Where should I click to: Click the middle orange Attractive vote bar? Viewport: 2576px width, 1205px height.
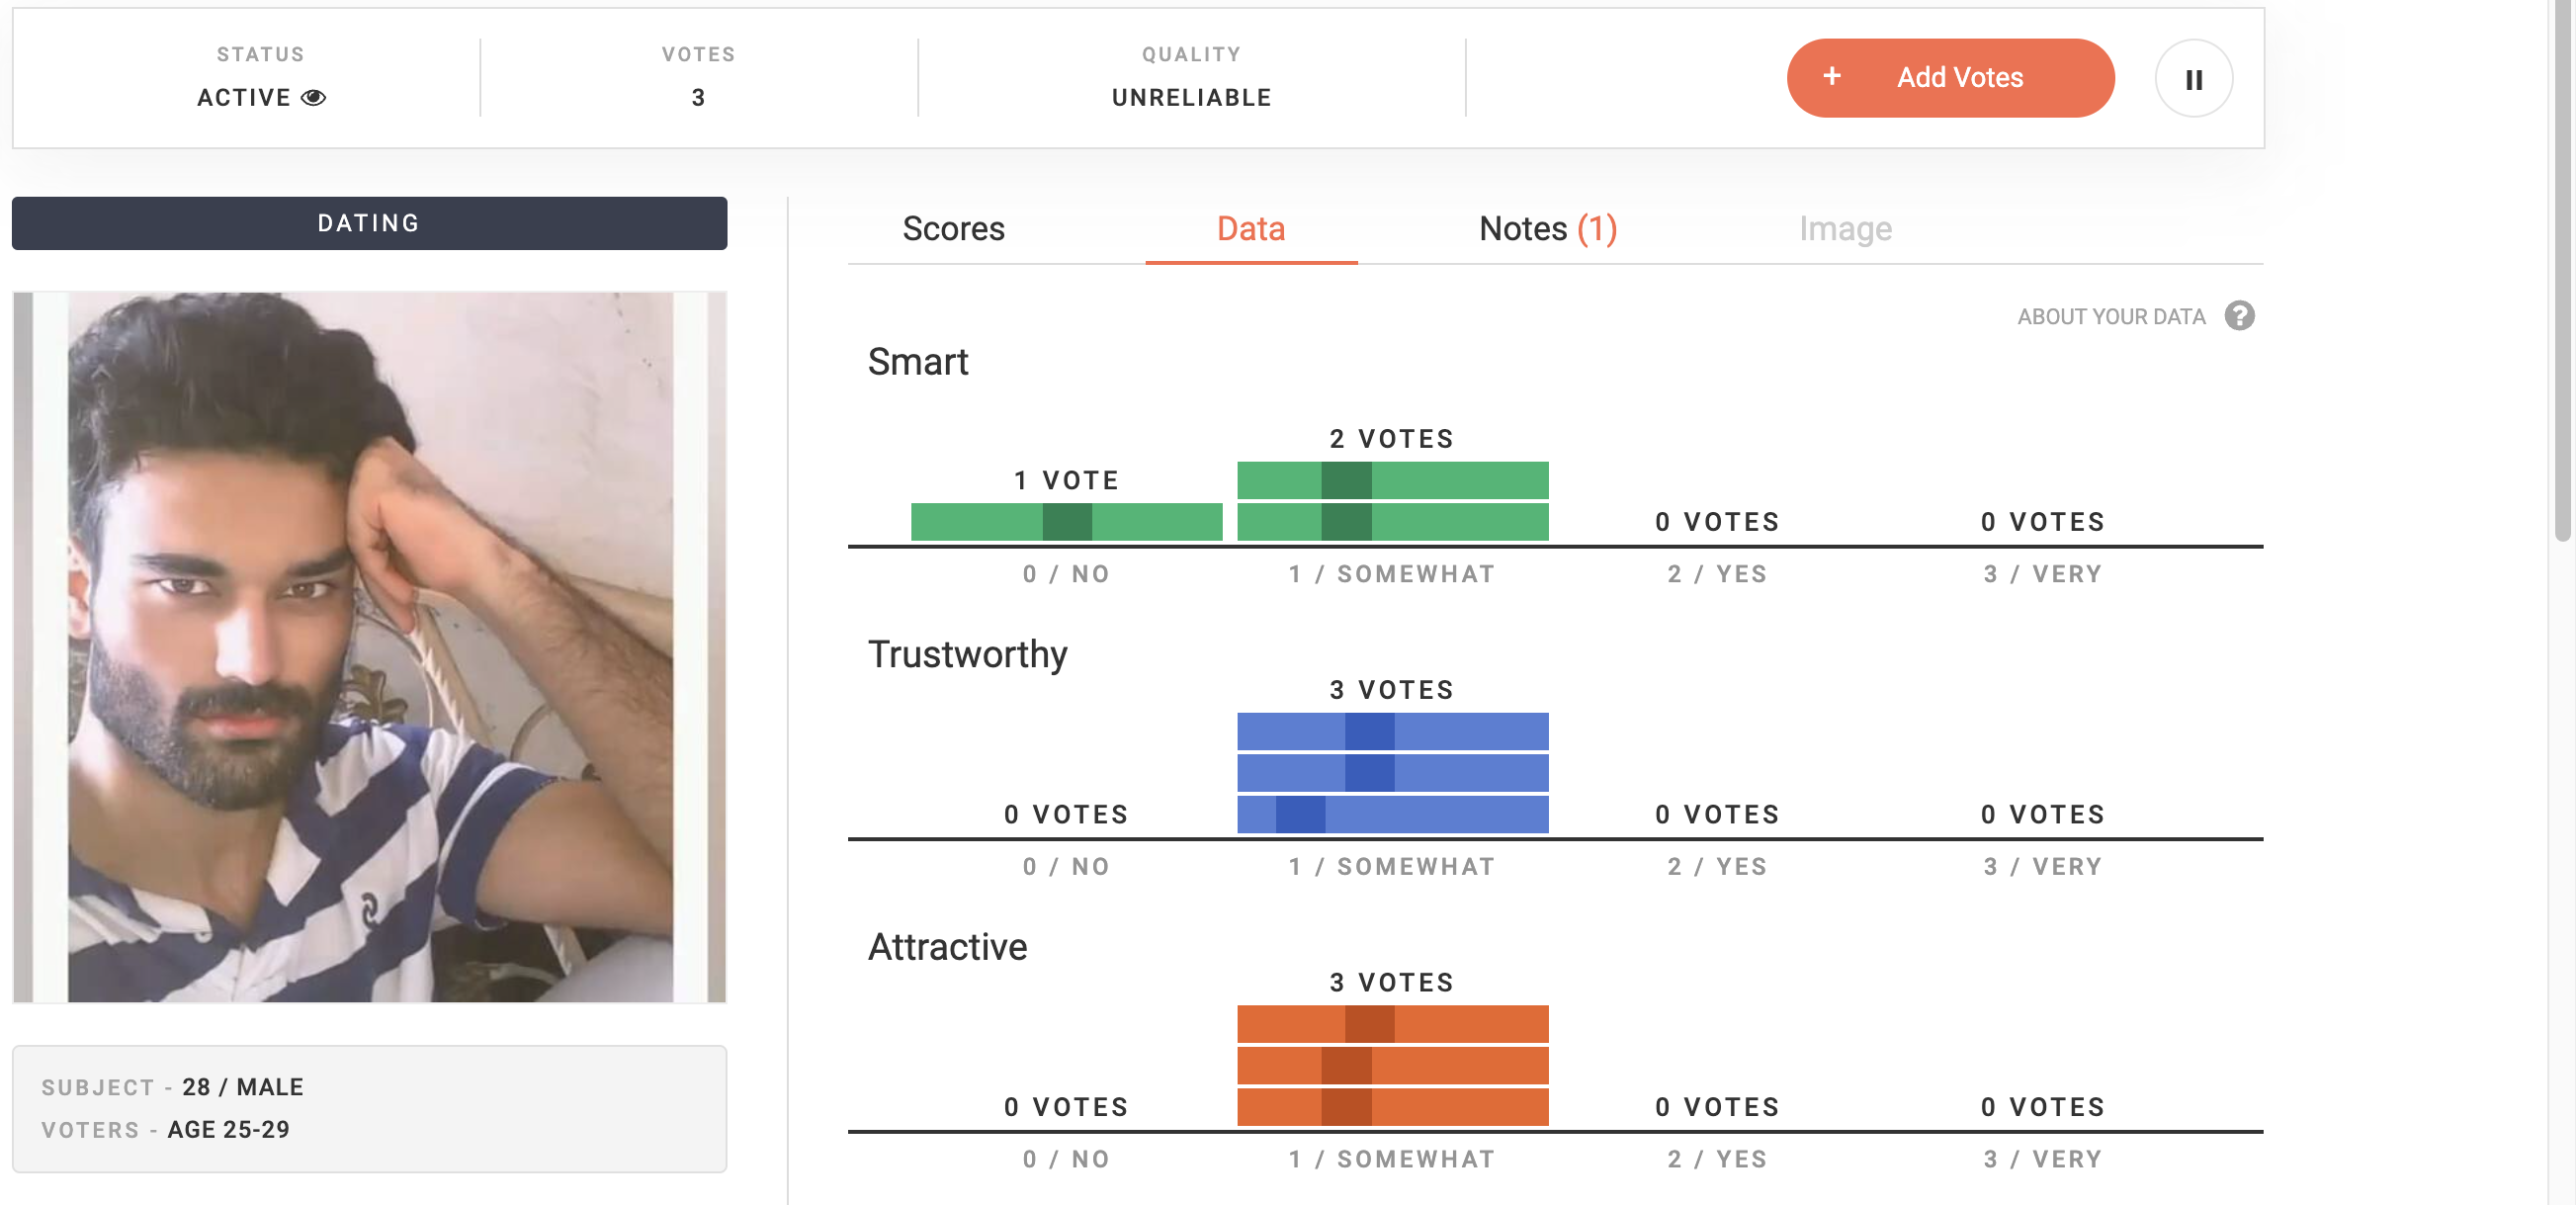point(1392,1066)
